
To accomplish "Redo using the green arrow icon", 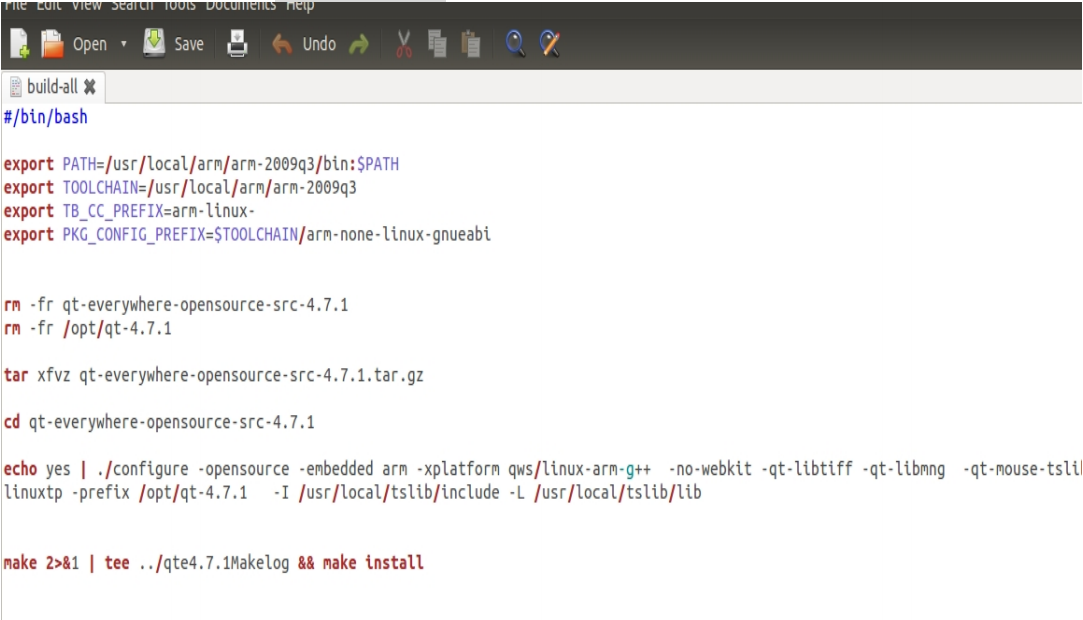I will tap(359, 45).
